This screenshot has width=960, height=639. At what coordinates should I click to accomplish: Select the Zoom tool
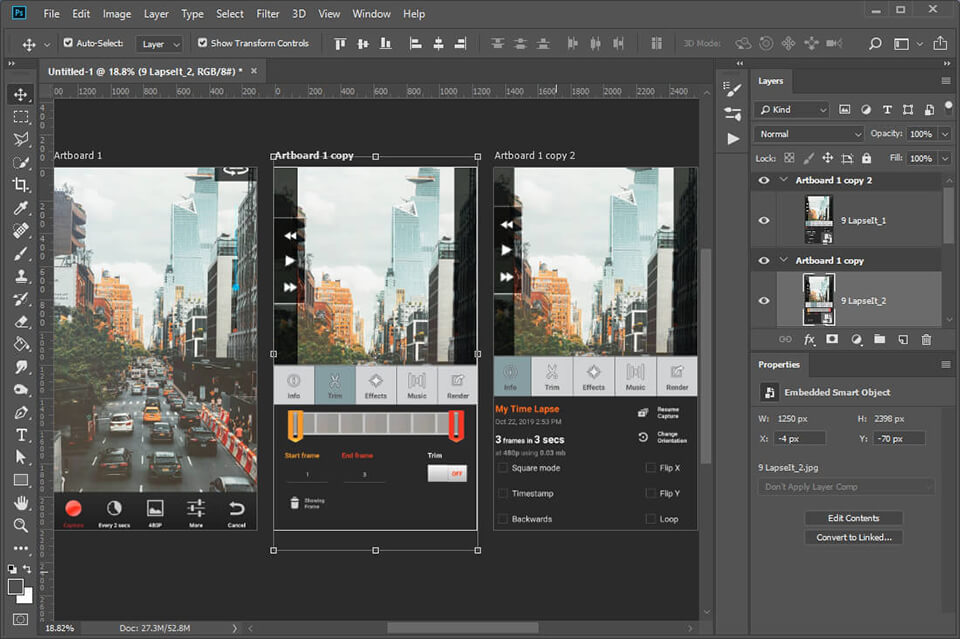tap(21, 525)
